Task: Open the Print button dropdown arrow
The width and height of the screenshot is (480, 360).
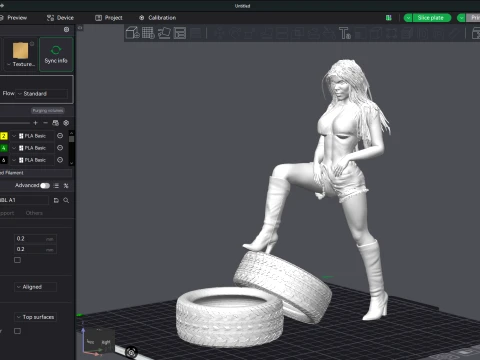Action: coord(461,18)
